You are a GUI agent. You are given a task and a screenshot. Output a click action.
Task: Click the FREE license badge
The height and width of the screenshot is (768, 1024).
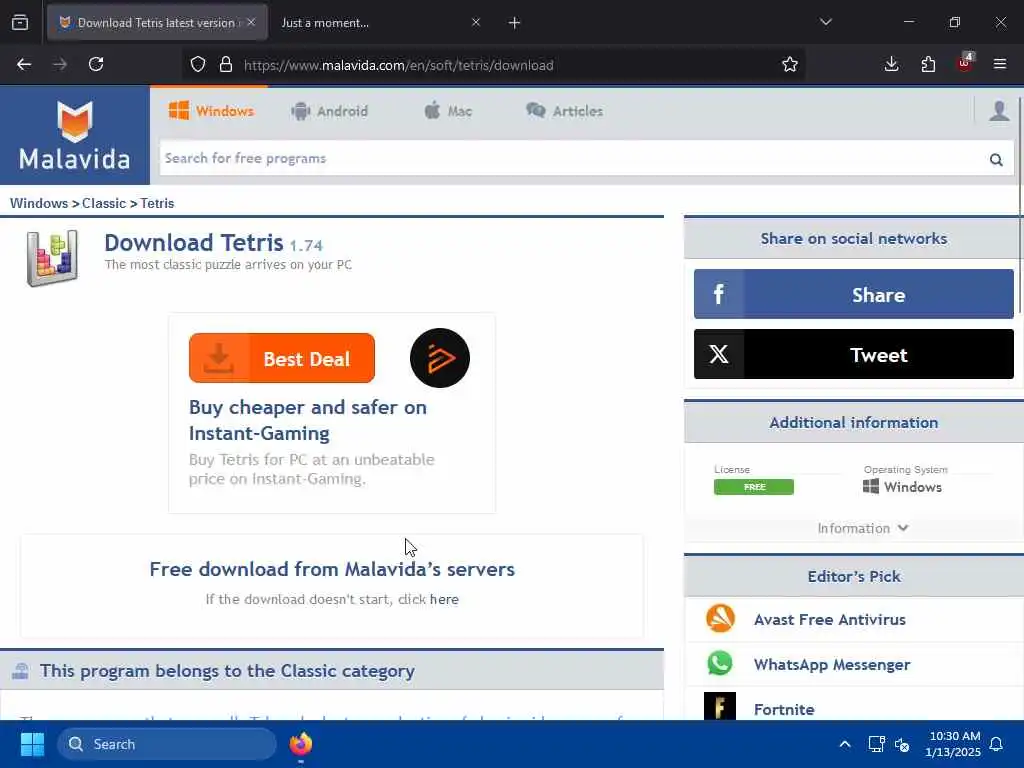point(754,487)
